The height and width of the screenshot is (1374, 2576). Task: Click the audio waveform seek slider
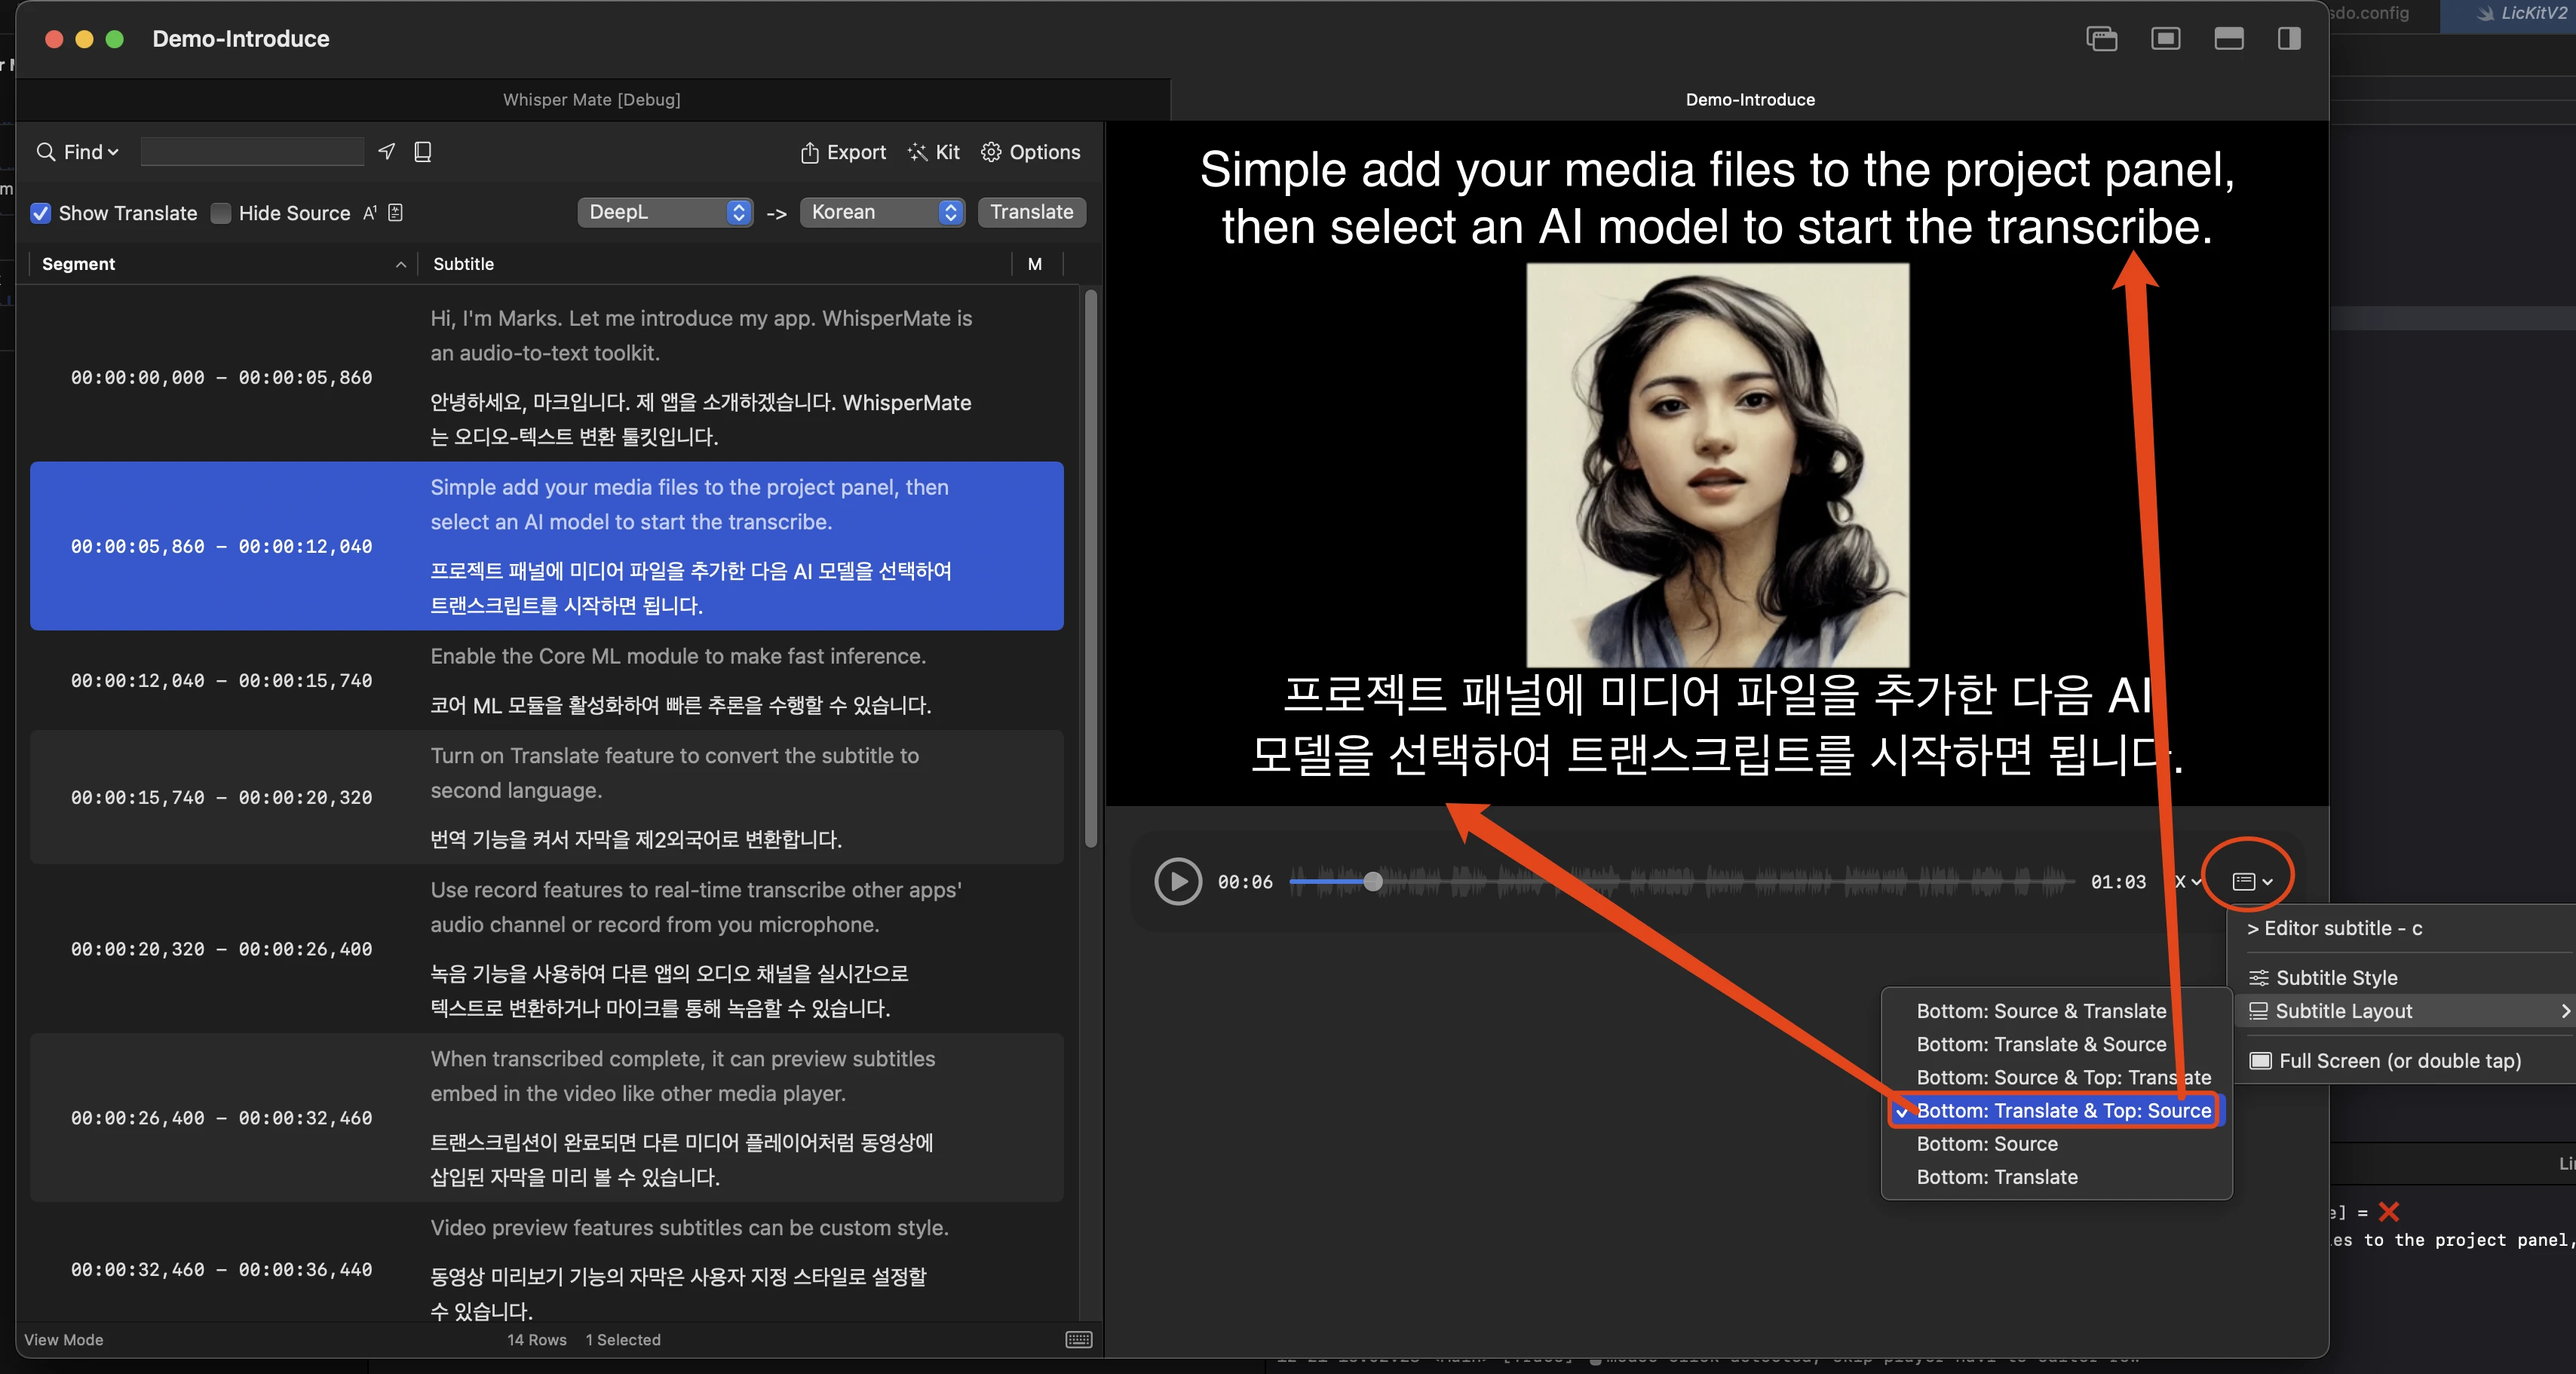1681,881
